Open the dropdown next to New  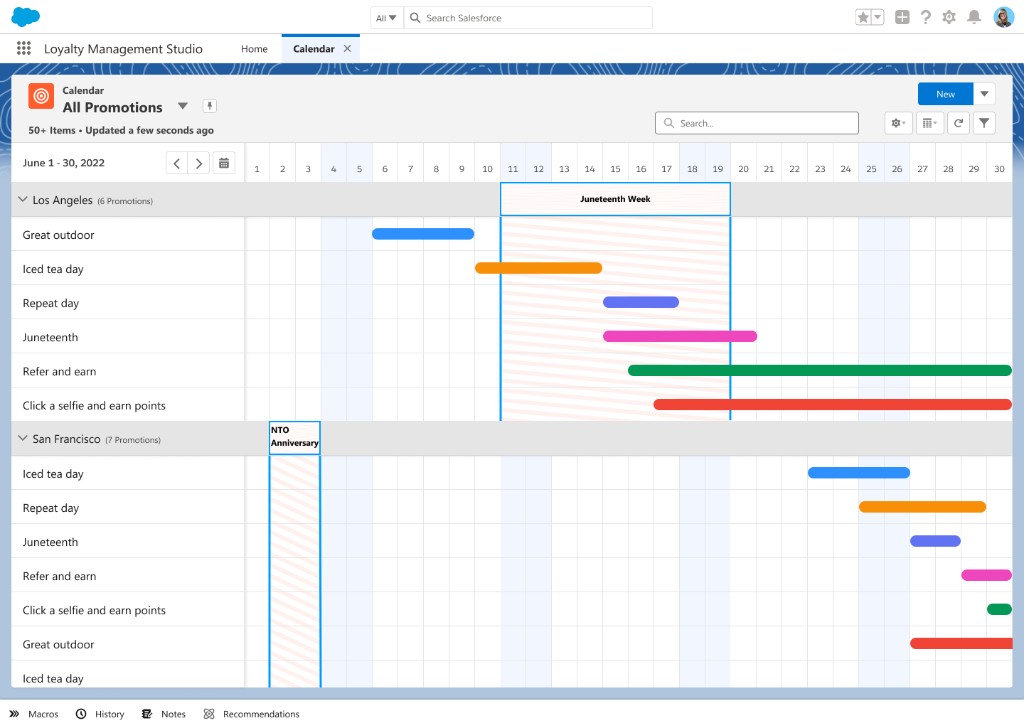click(x=984, y=94)
